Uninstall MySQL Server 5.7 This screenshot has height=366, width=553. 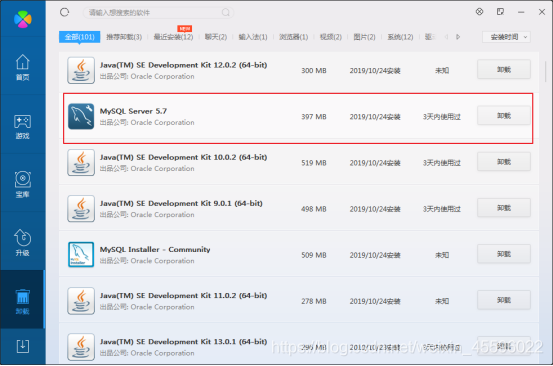pyautogui.click(x=504, y=116)
